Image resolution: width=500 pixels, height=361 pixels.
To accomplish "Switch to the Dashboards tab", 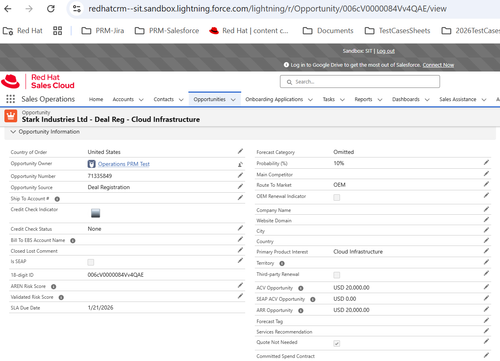I will [406, 99].
